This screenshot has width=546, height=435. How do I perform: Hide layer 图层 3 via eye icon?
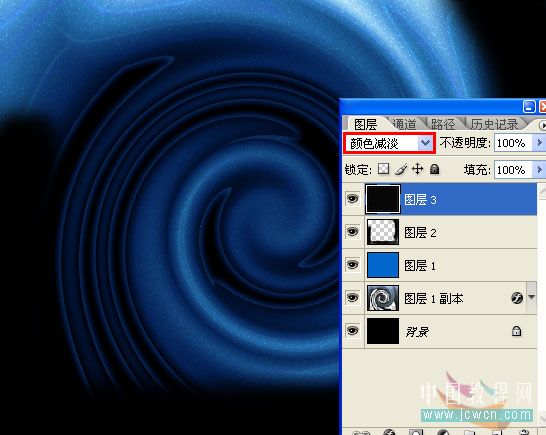coord(352,199)
